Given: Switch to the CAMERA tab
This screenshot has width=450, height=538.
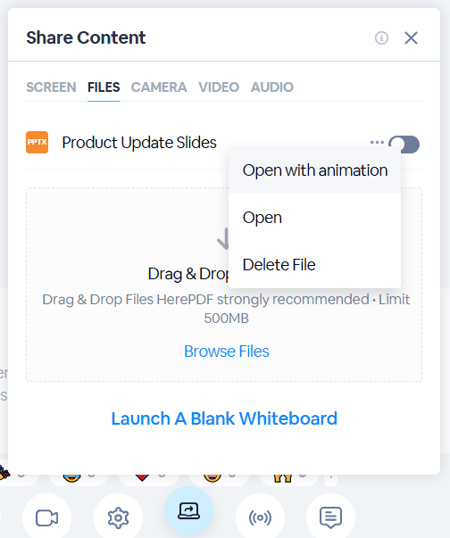Looking at the screenshot, I should coord(159,87).
